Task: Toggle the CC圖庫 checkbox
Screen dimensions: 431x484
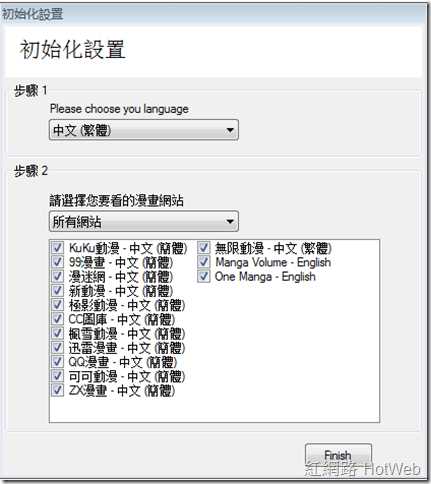Action: [x=57, y=319]
